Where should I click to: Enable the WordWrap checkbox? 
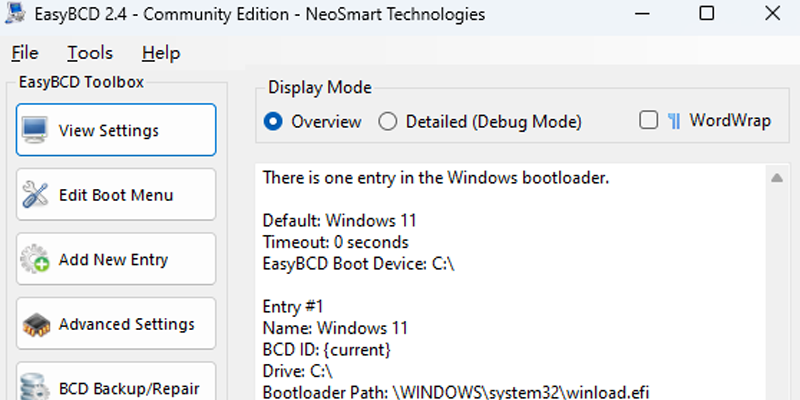[648, 120]
